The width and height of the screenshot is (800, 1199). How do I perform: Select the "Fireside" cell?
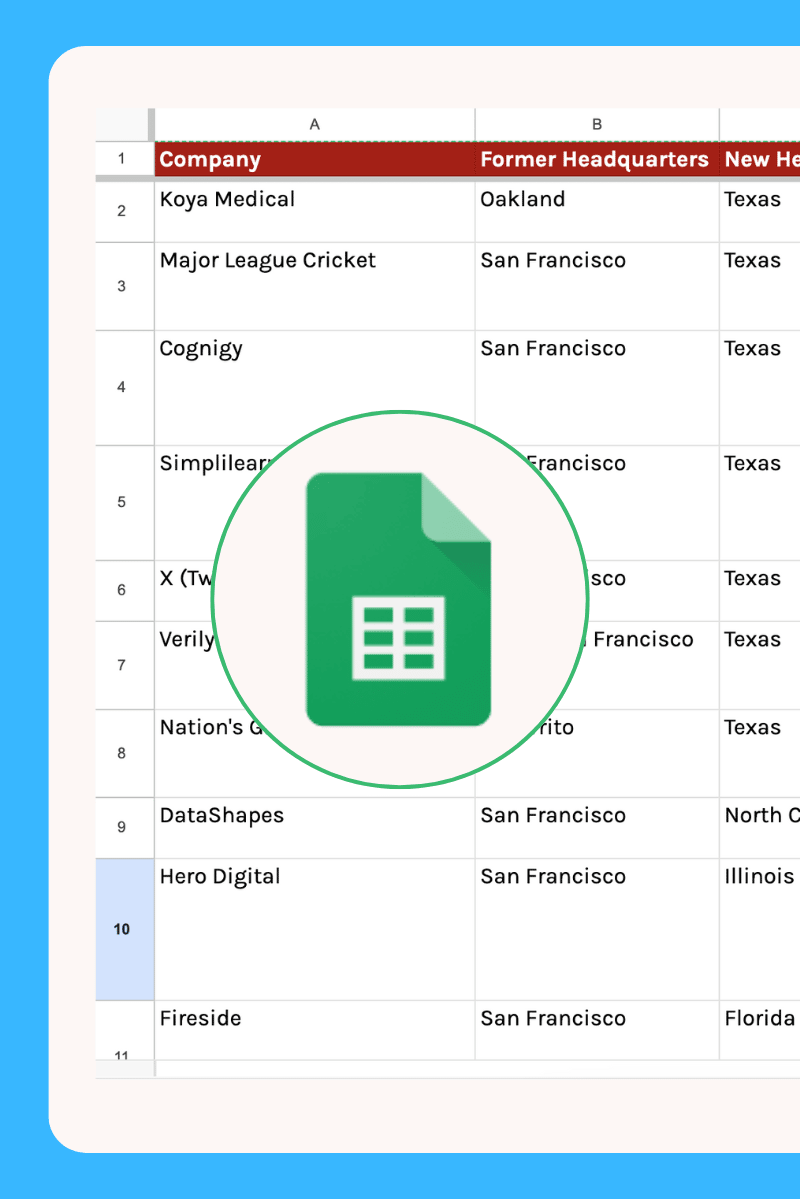point(314,1030)
